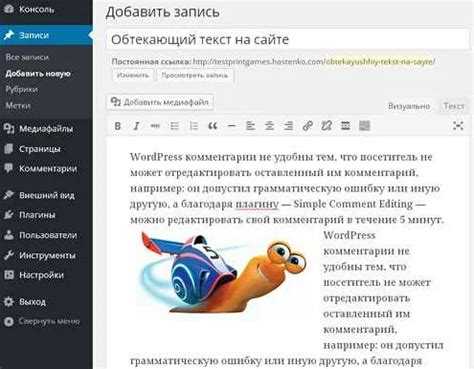Align text left
Image resolution: width=474 pixels, height=369 pixels.
pyautogui.click(x=250, y=126)
